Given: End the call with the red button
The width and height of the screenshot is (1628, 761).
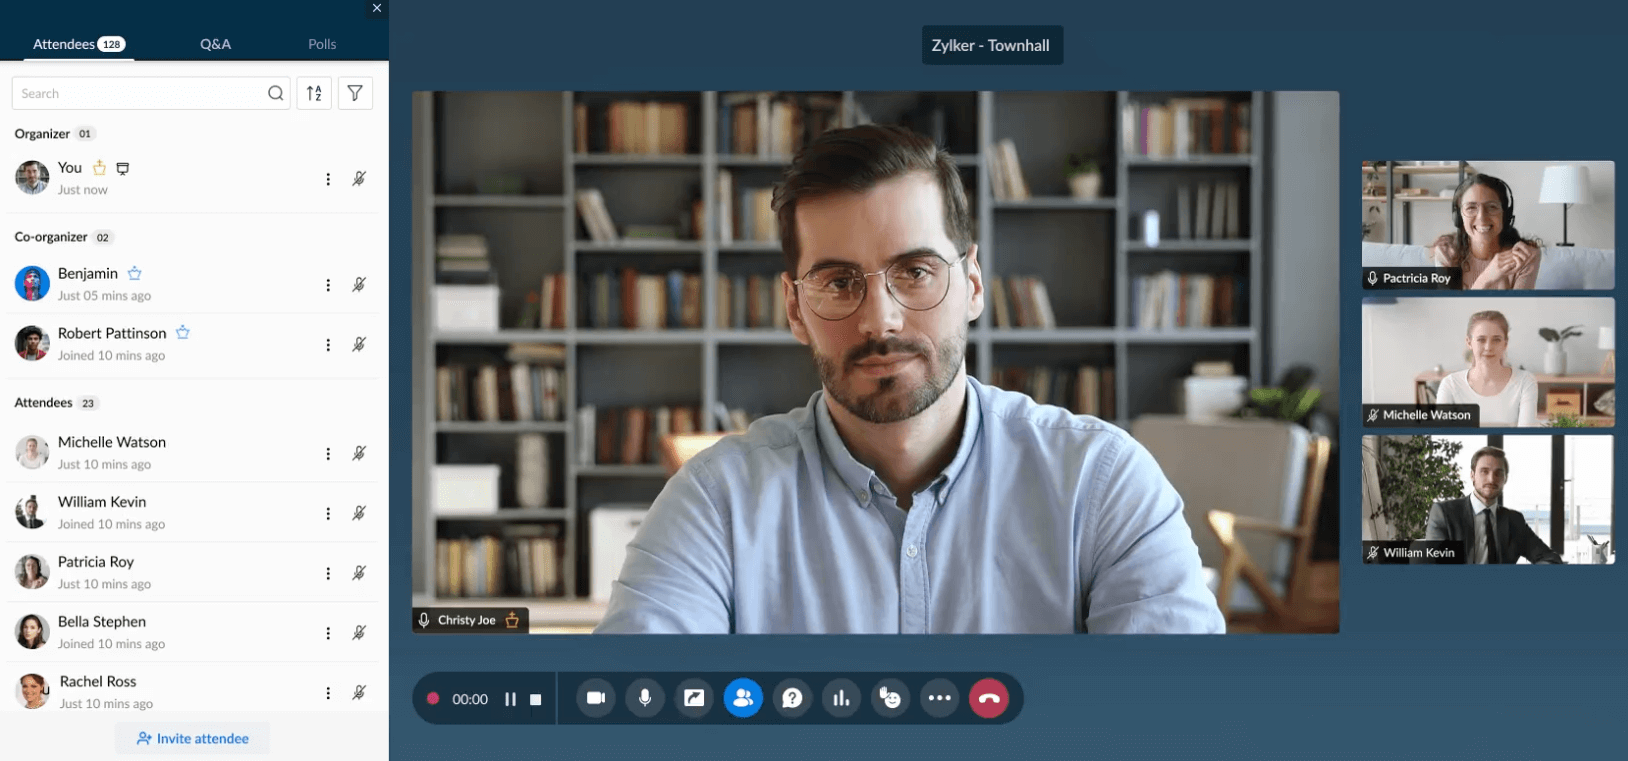Looking at the screenshot, I should click(x=989, y=698).
